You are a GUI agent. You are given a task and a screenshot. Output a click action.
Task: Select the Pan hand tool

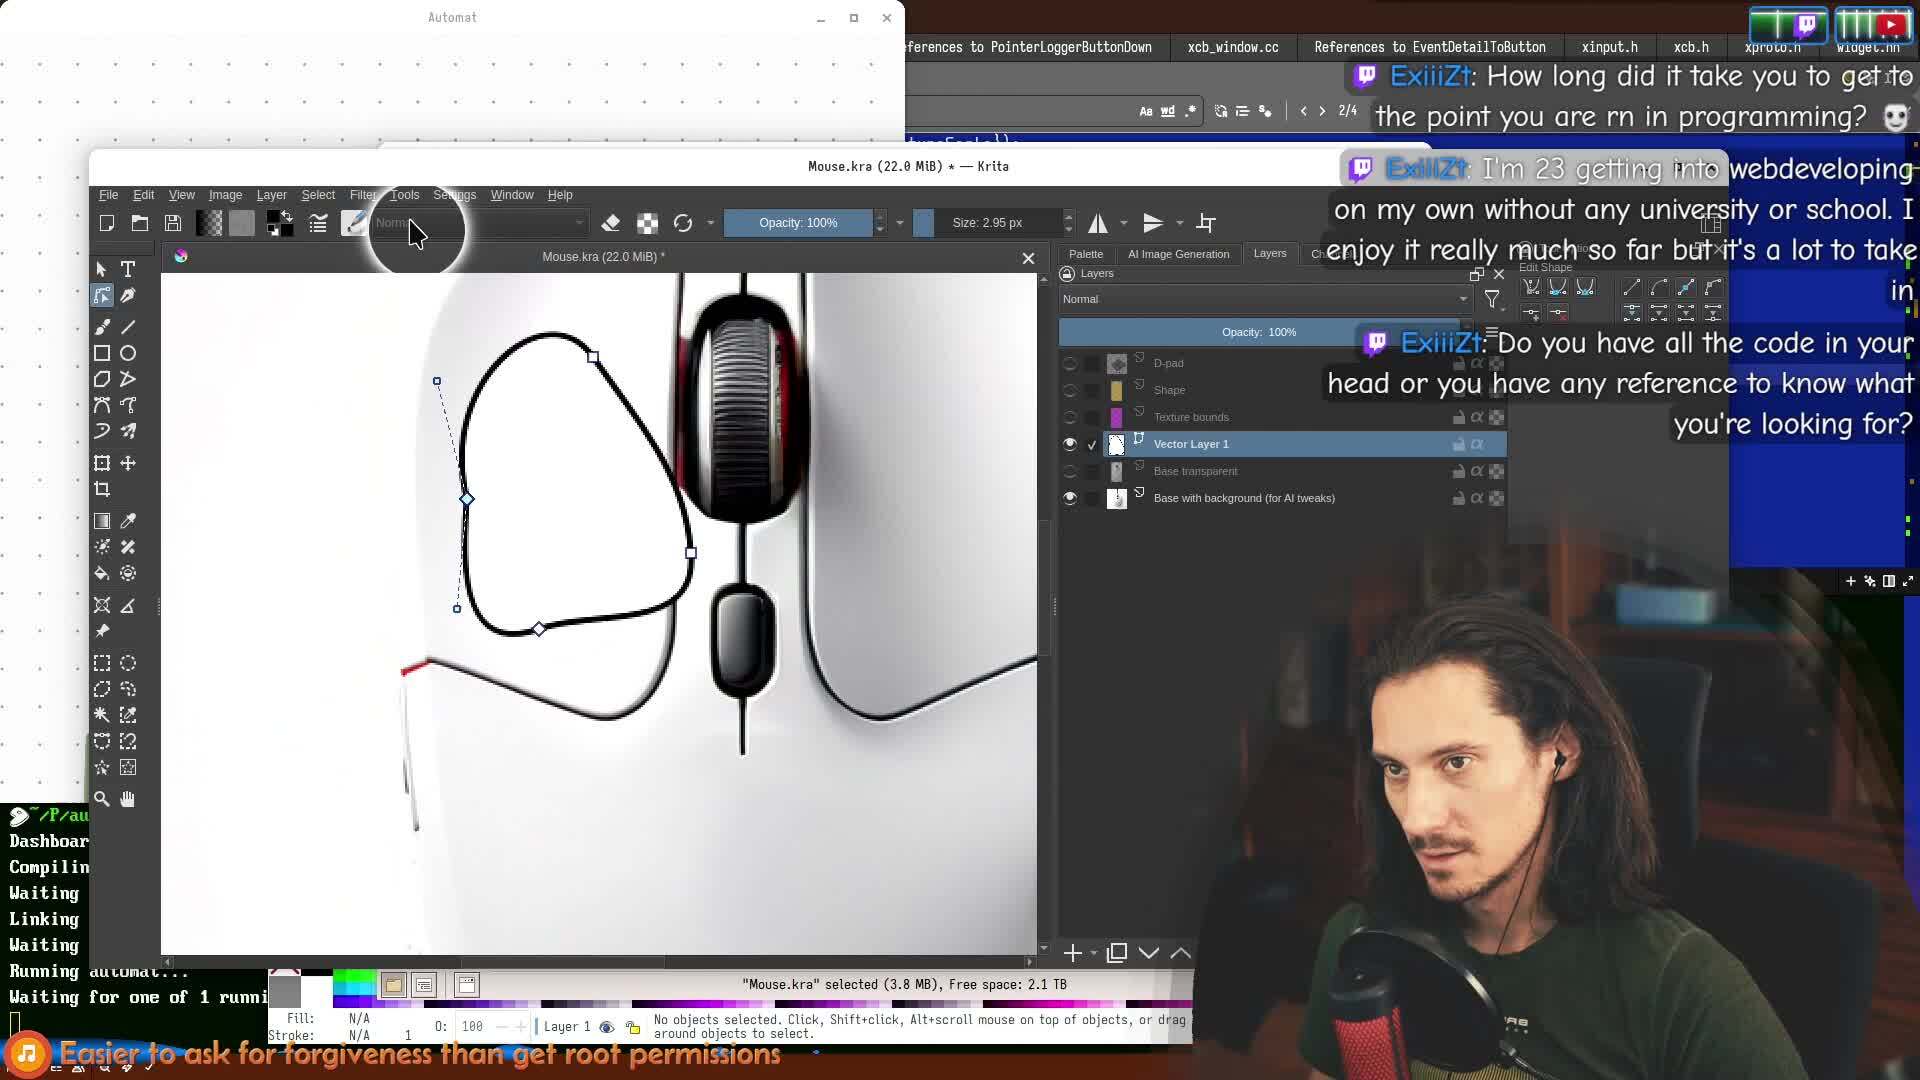click(x=128, y=799)
